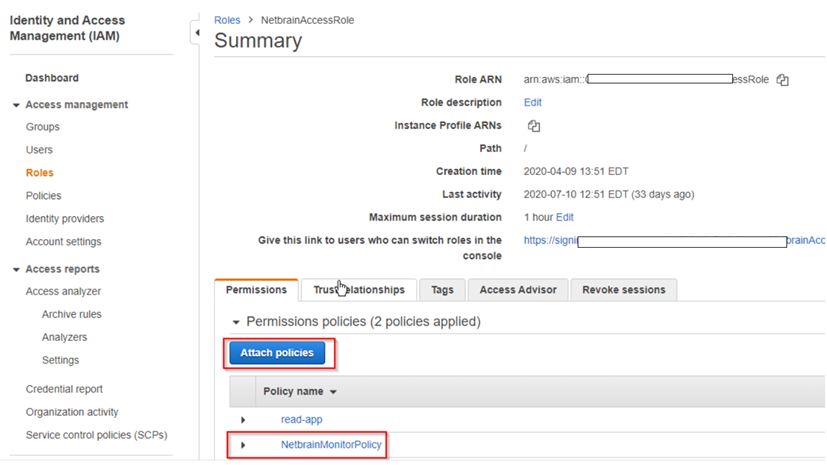Switch to the Trust relationships tab

tap(359, 290)
